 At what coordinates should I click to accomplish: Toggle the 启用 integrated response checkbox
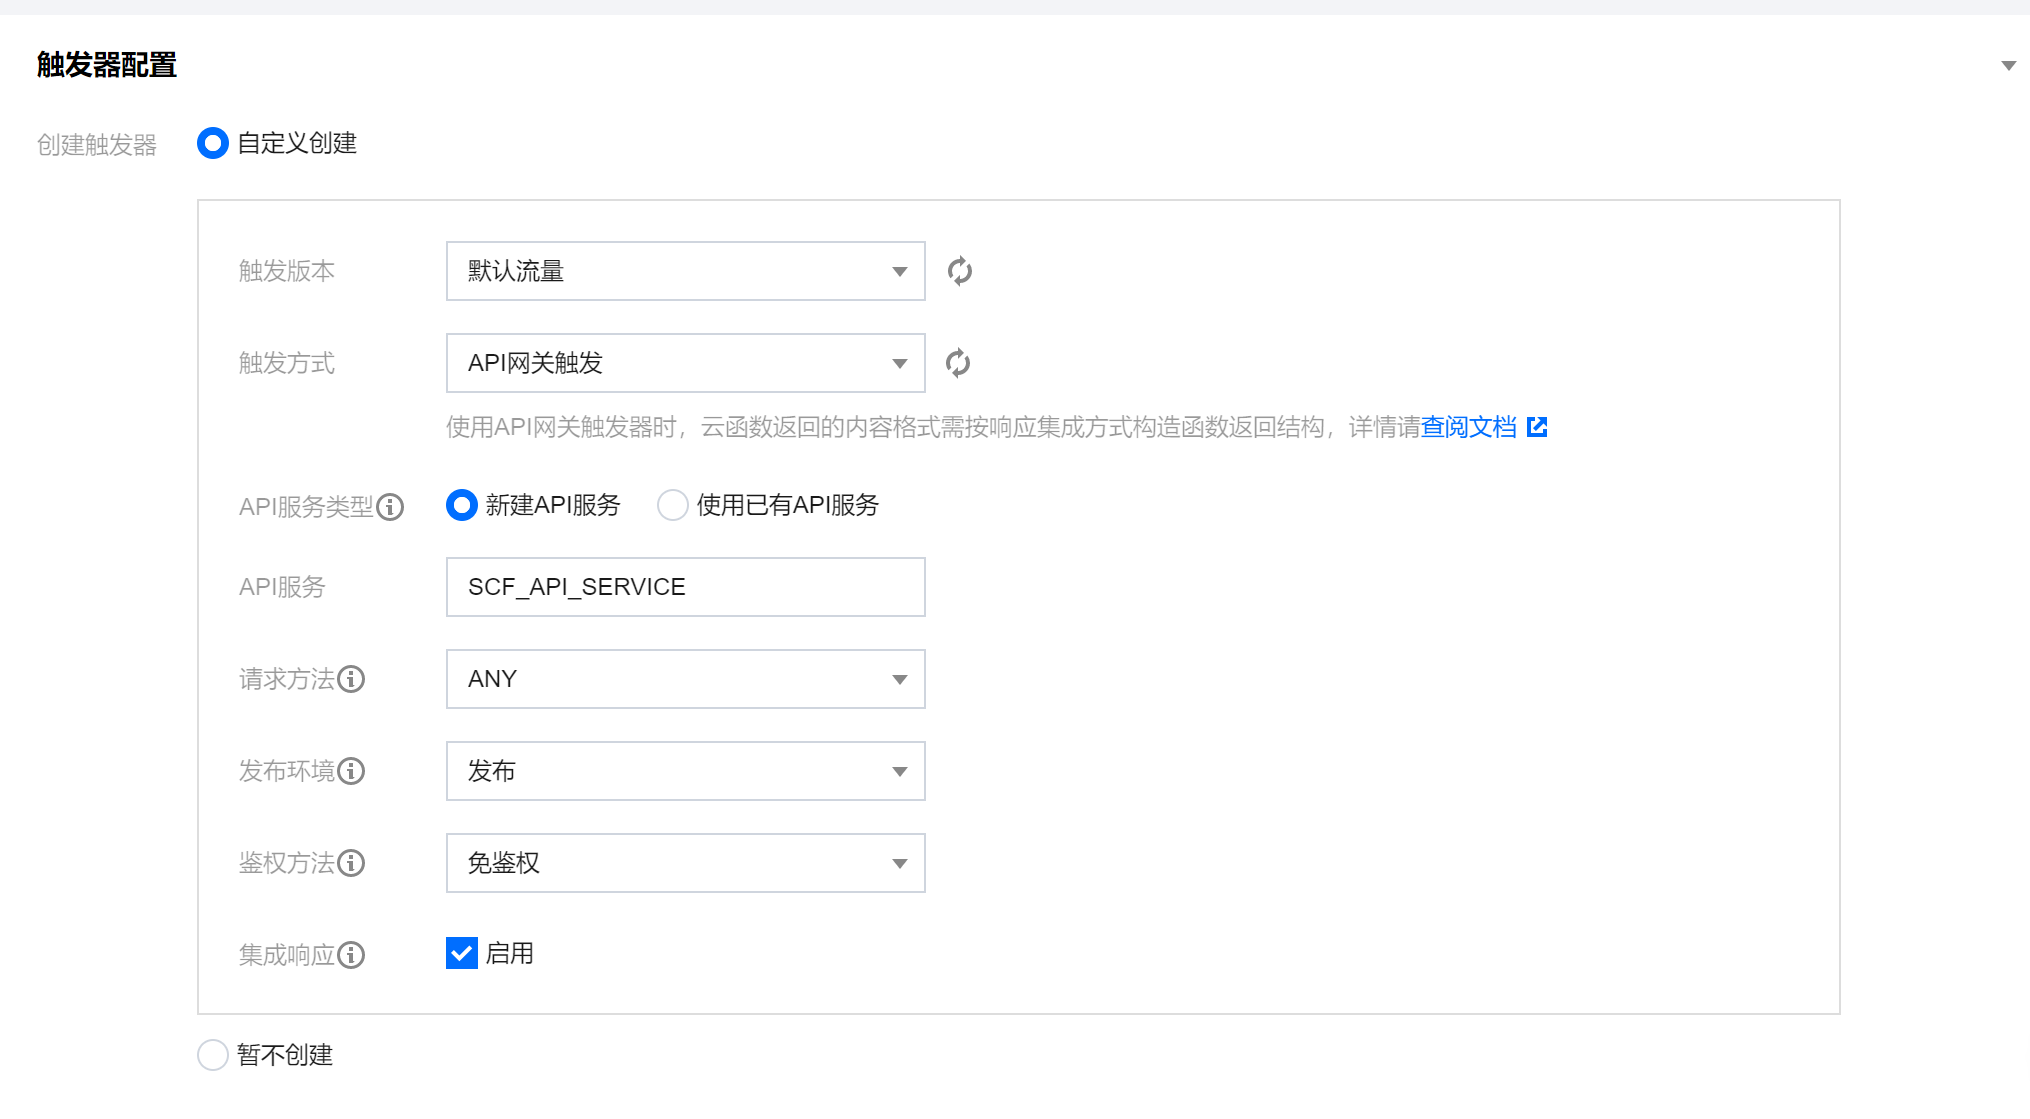[461, 953]
